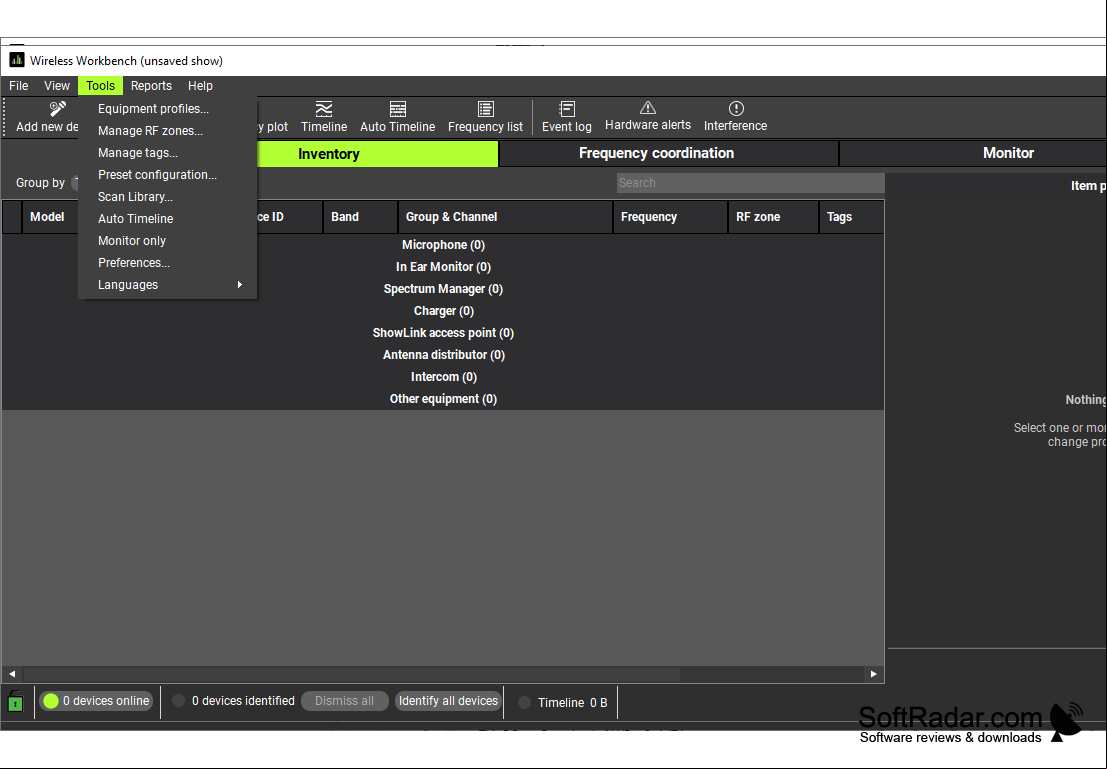The height and width of the screenshot is (769, 1107).
Task: Toggle the 0 devices online indicator
Action: (51, 701)
